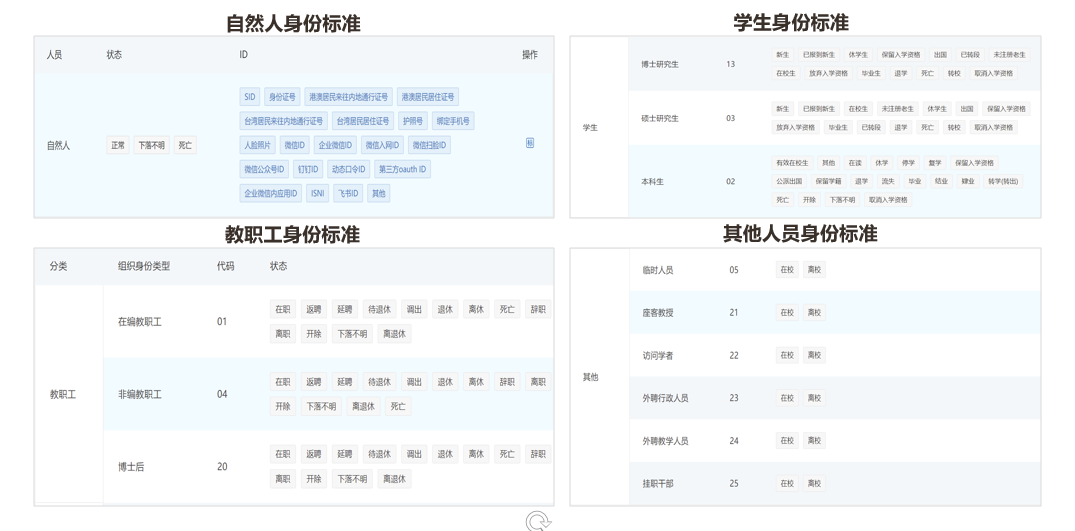Select 在校 status for 临时人员
Screen dimensions: 1075x531
787,270
